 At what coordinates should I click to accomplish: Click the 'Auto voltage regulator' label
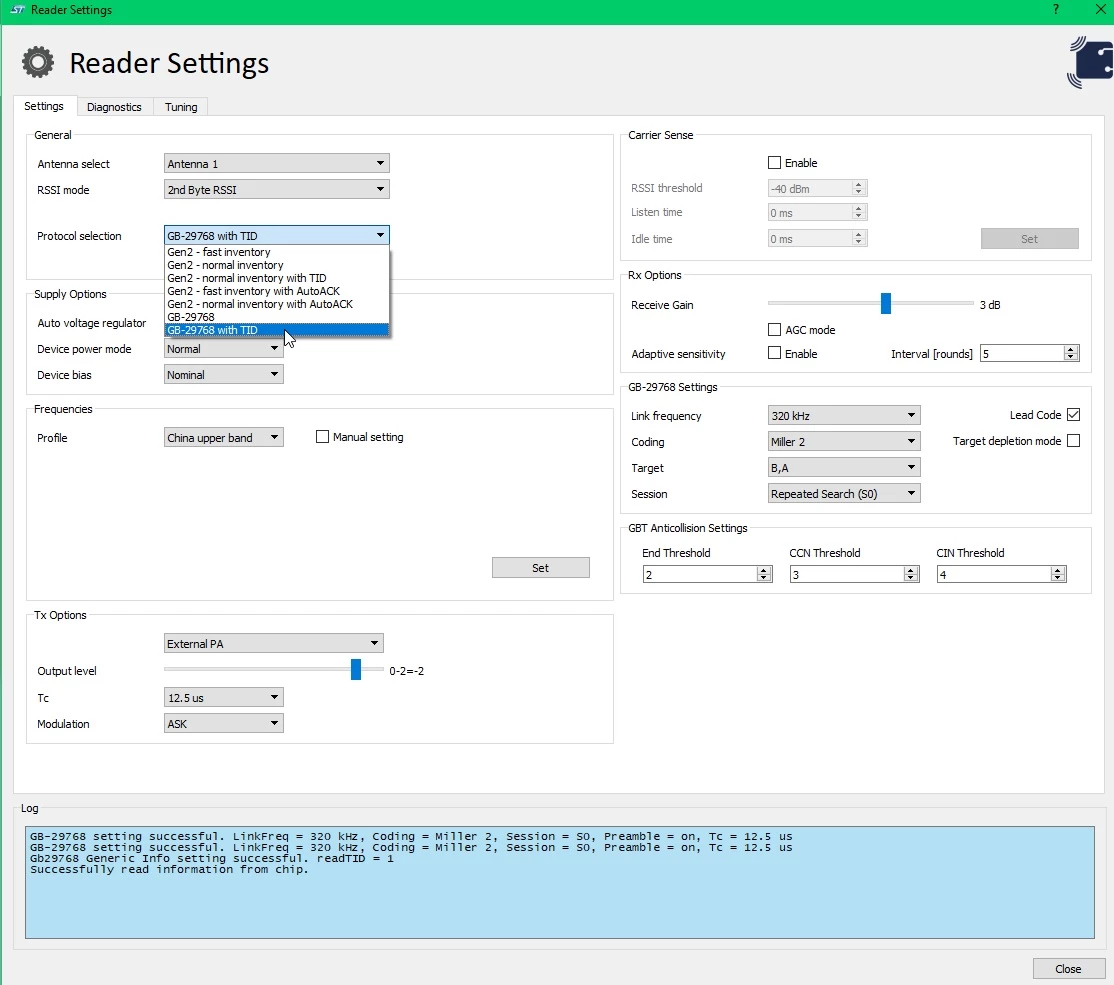coord(92,323)
